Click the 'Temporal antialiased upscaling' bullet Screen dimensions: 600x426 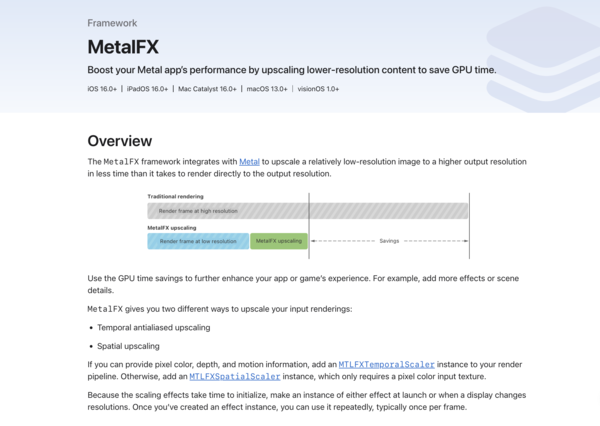[153, 328]
